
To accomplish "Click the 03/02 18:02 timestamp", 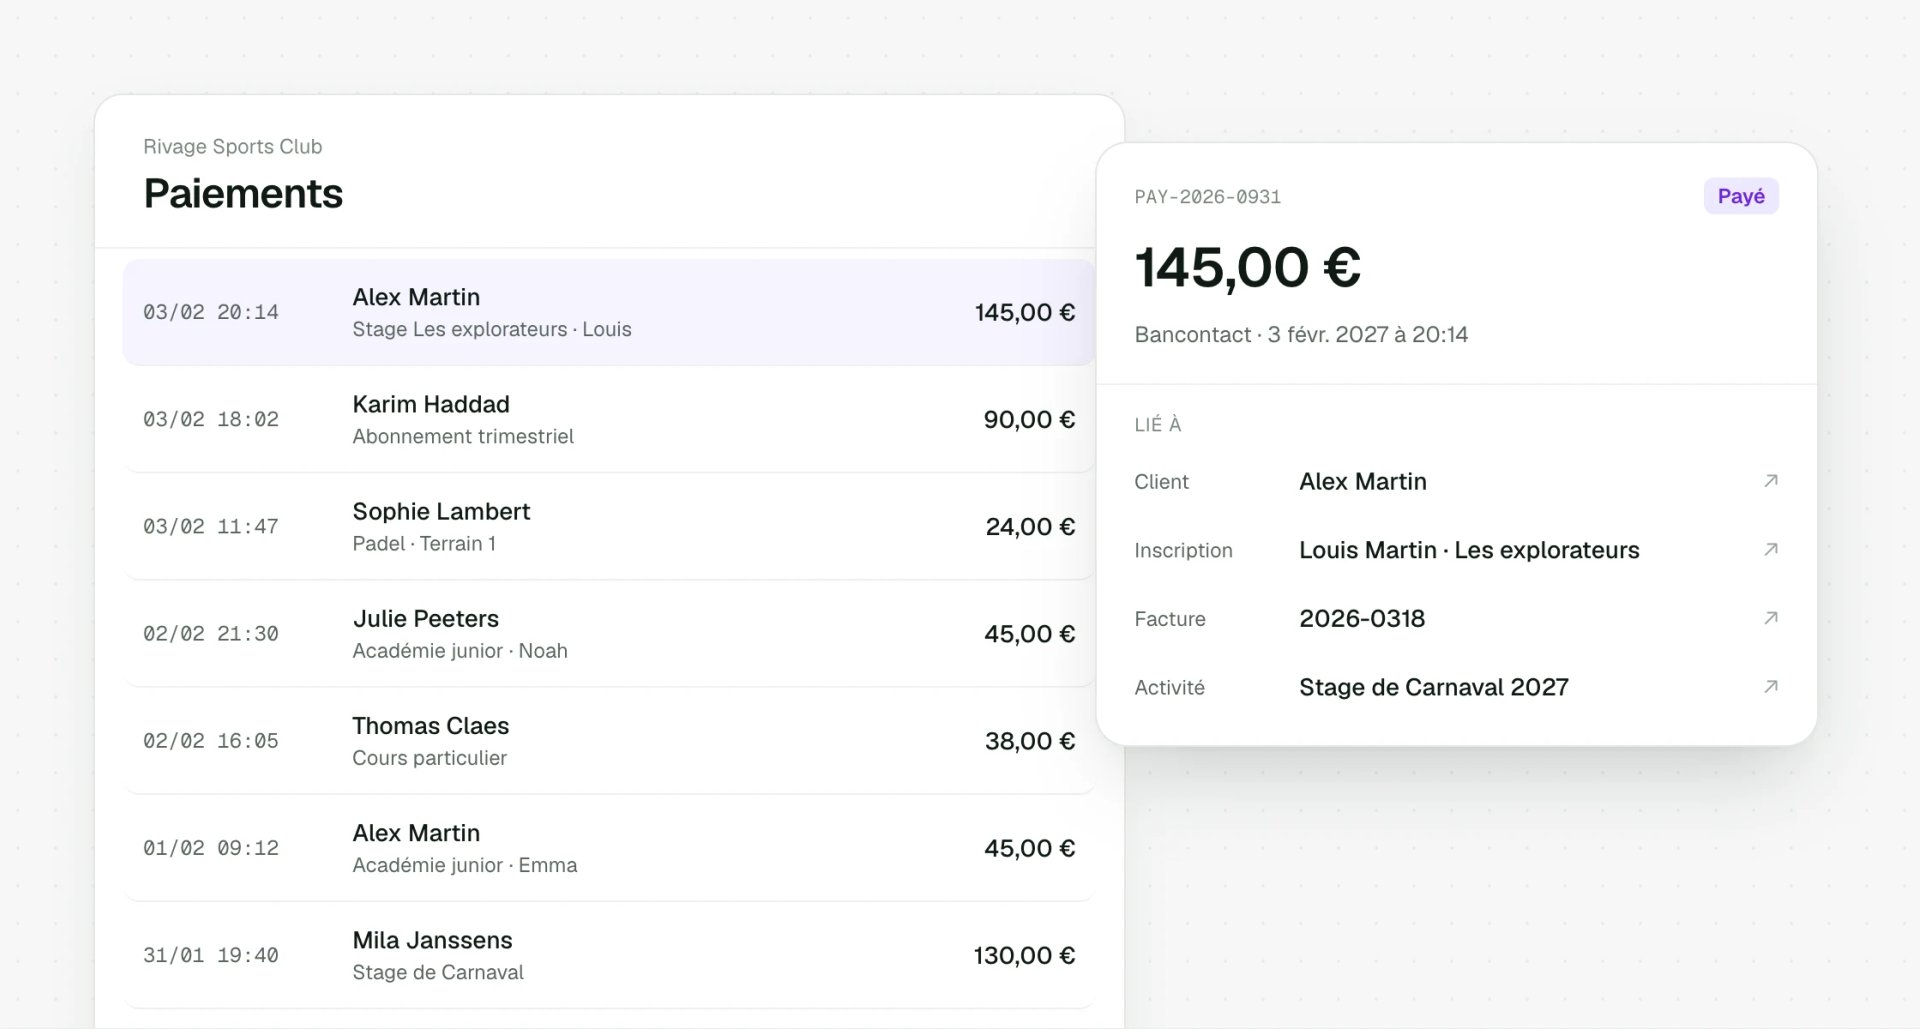I will point(211,420).
